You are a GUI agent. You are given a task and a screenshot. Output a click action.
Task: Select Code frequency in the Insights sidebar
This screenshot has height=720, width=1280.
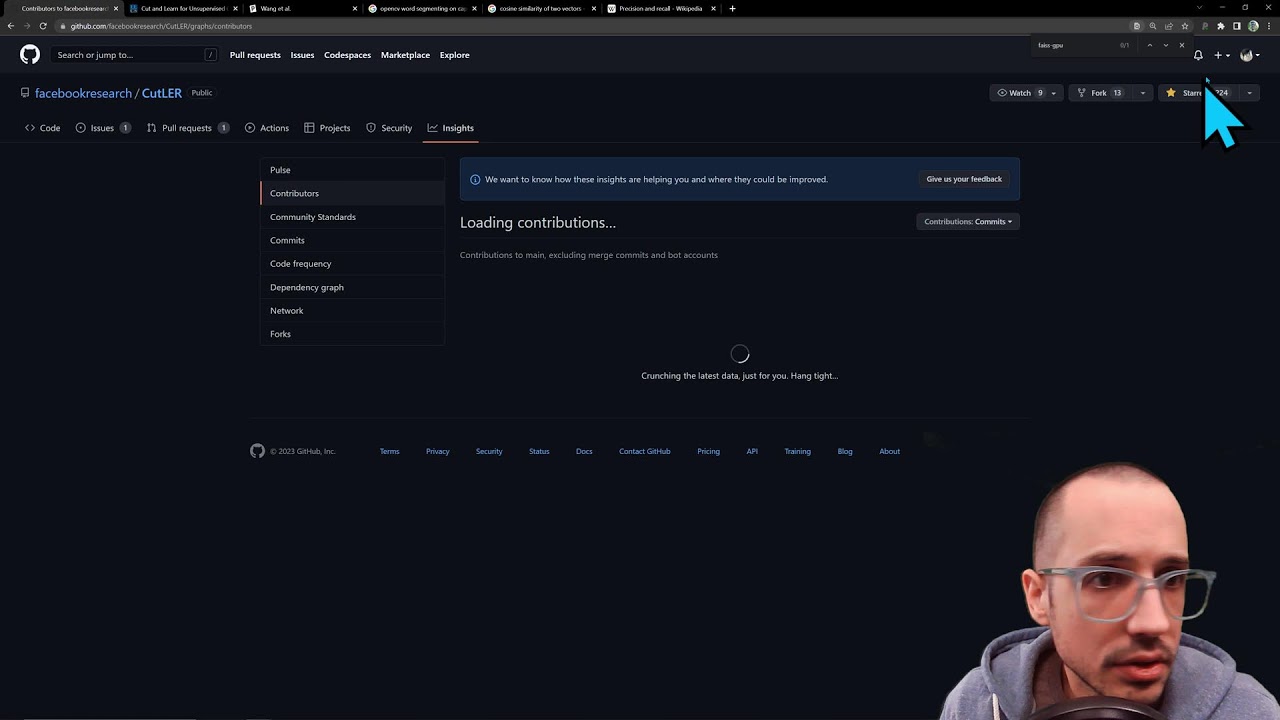(300, 264)
